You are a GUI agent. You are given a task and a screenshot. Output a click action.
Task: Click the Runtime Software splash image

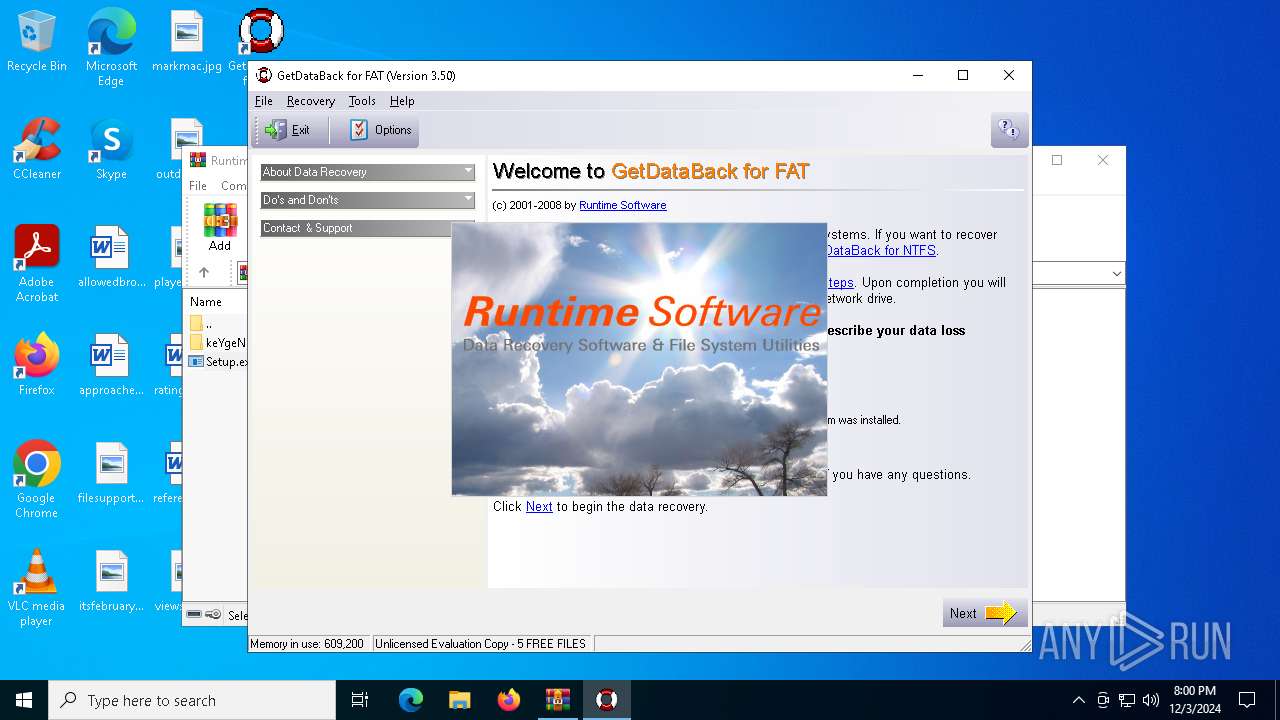click(639, 359)
